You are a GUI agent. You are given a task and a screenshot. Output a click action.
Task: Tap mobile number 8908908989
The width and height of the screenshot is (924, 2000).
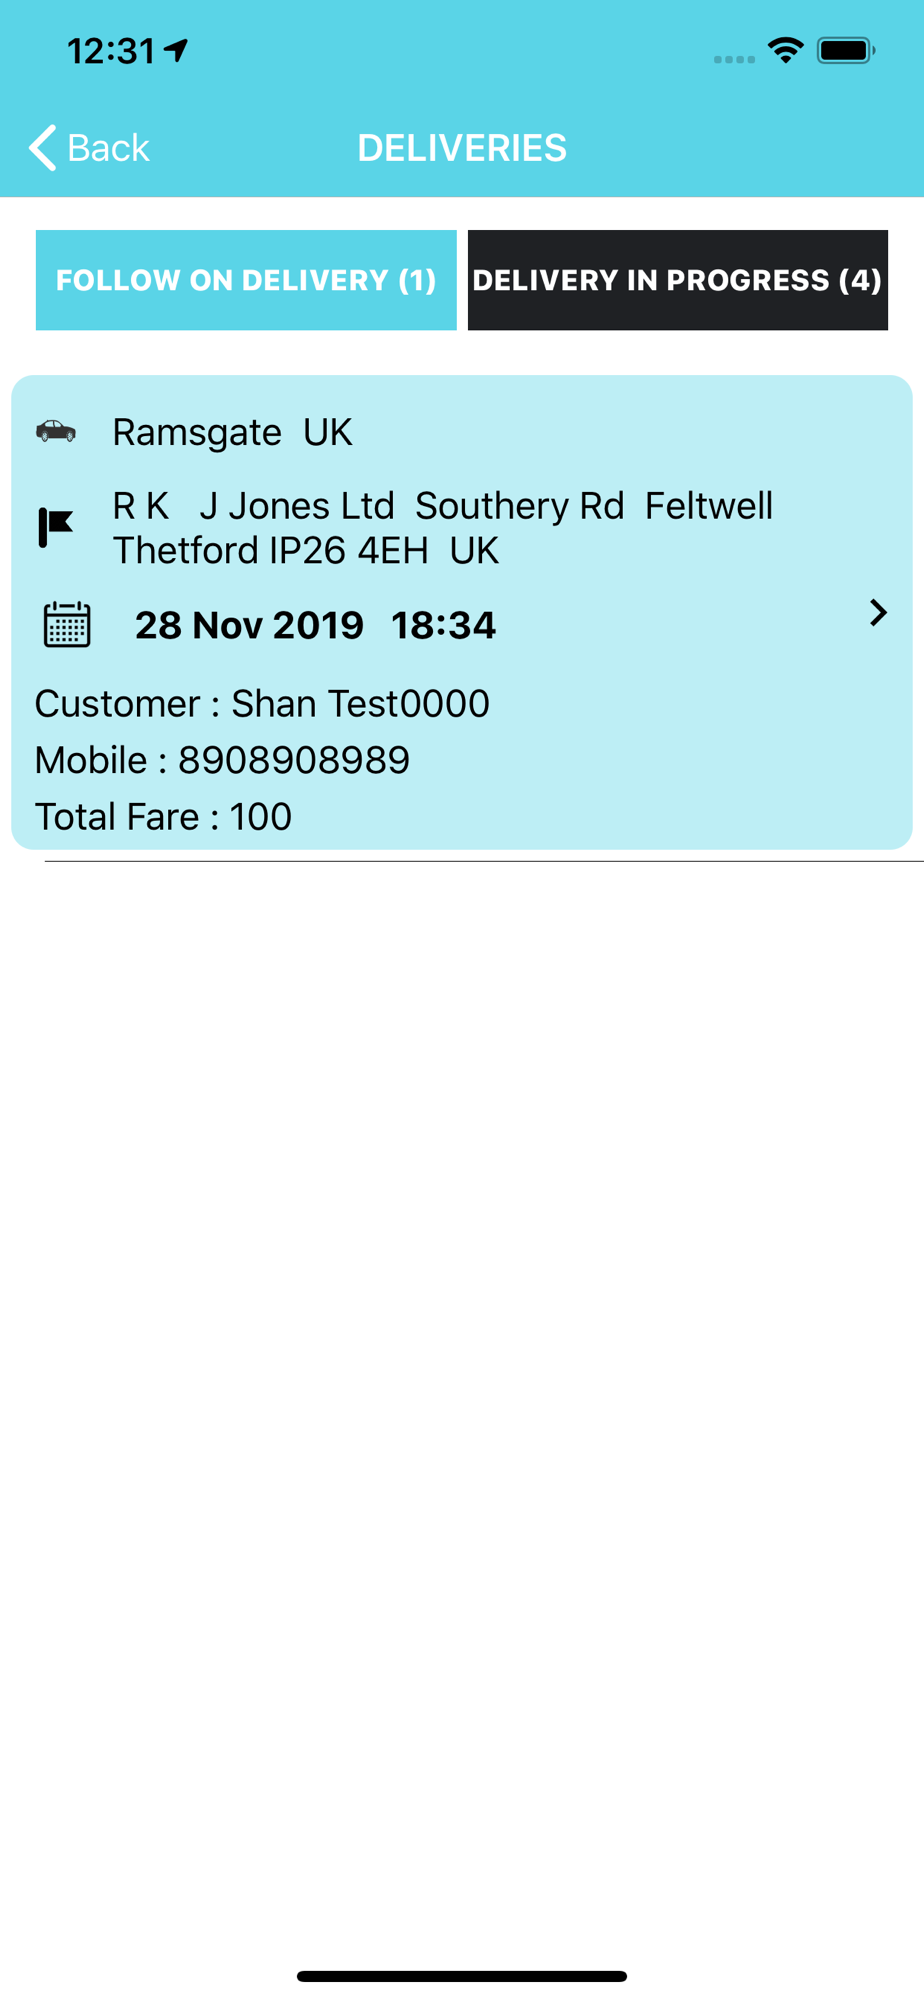[294, 760]
